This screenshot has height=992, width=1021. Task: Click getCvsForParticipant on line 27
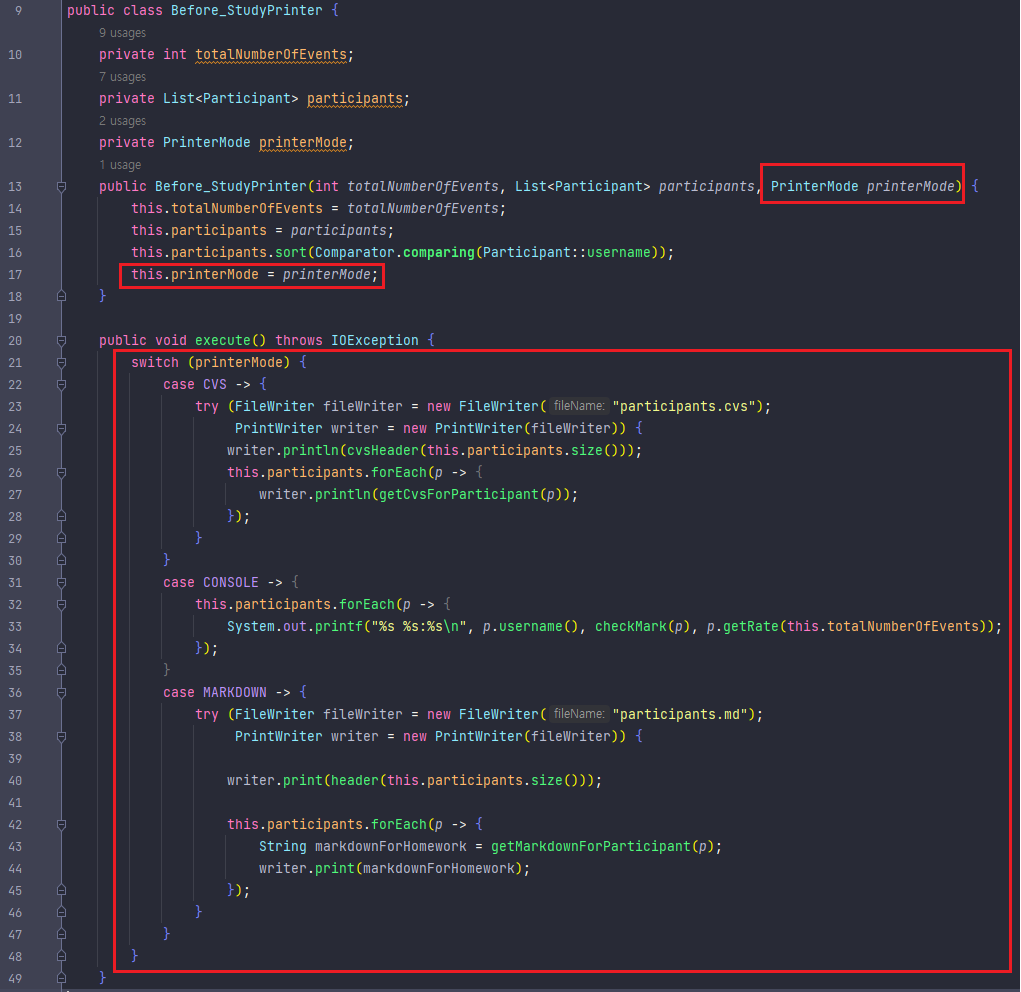coord(459,495)
